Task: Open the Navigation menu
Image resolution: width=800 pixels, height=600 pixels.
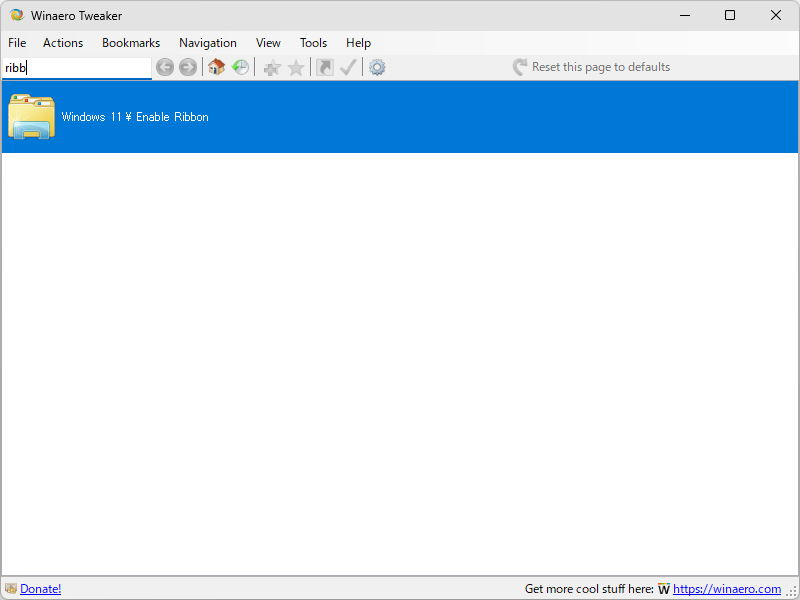Action: coord(207,43)
